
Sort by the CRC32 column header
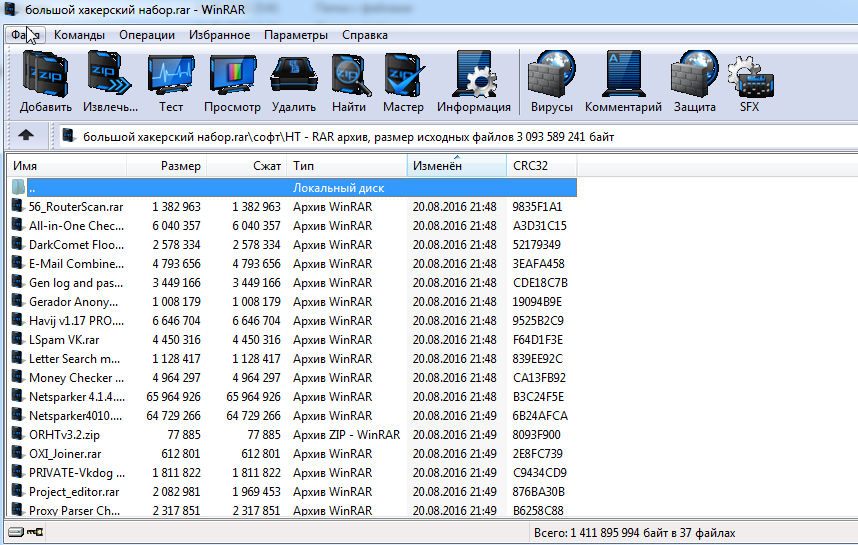click(542, 166)
